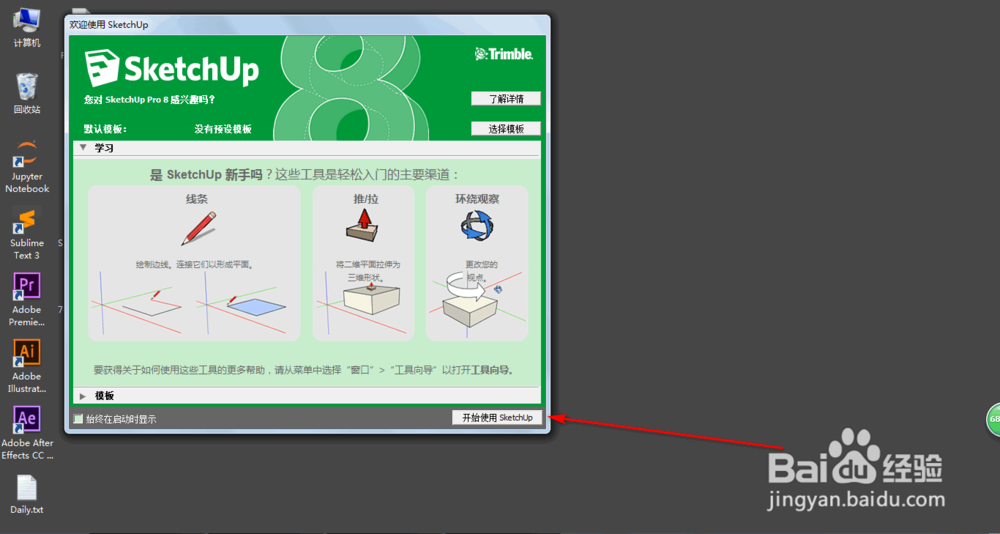Click the 欢迎使用 SketchUp window title
The image size is (1000, 534).
coord(109,24)
